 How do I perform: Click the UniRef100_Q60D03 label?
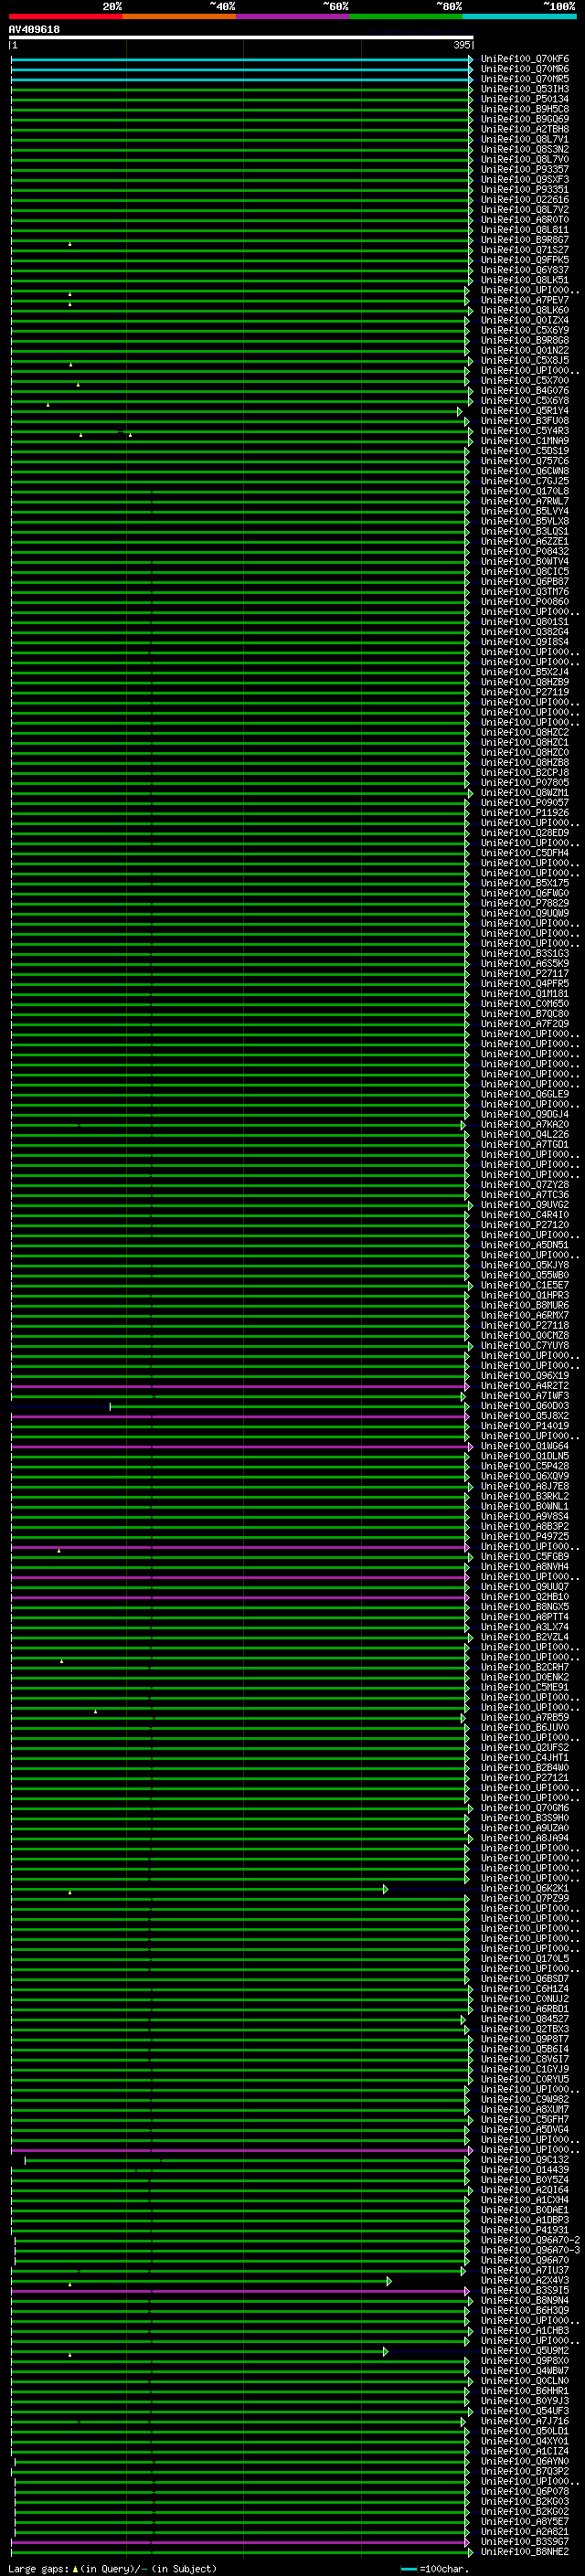pos(525,1406)
